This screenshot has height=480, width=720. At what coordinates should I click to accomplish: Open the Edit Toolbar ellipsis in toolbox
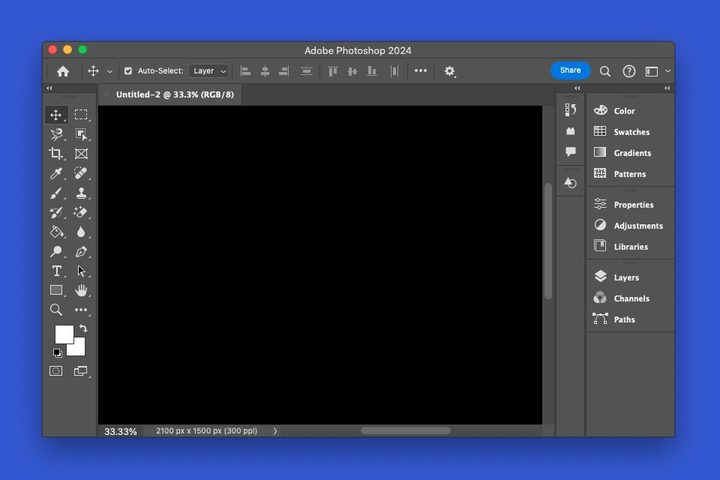click(81, 310)
